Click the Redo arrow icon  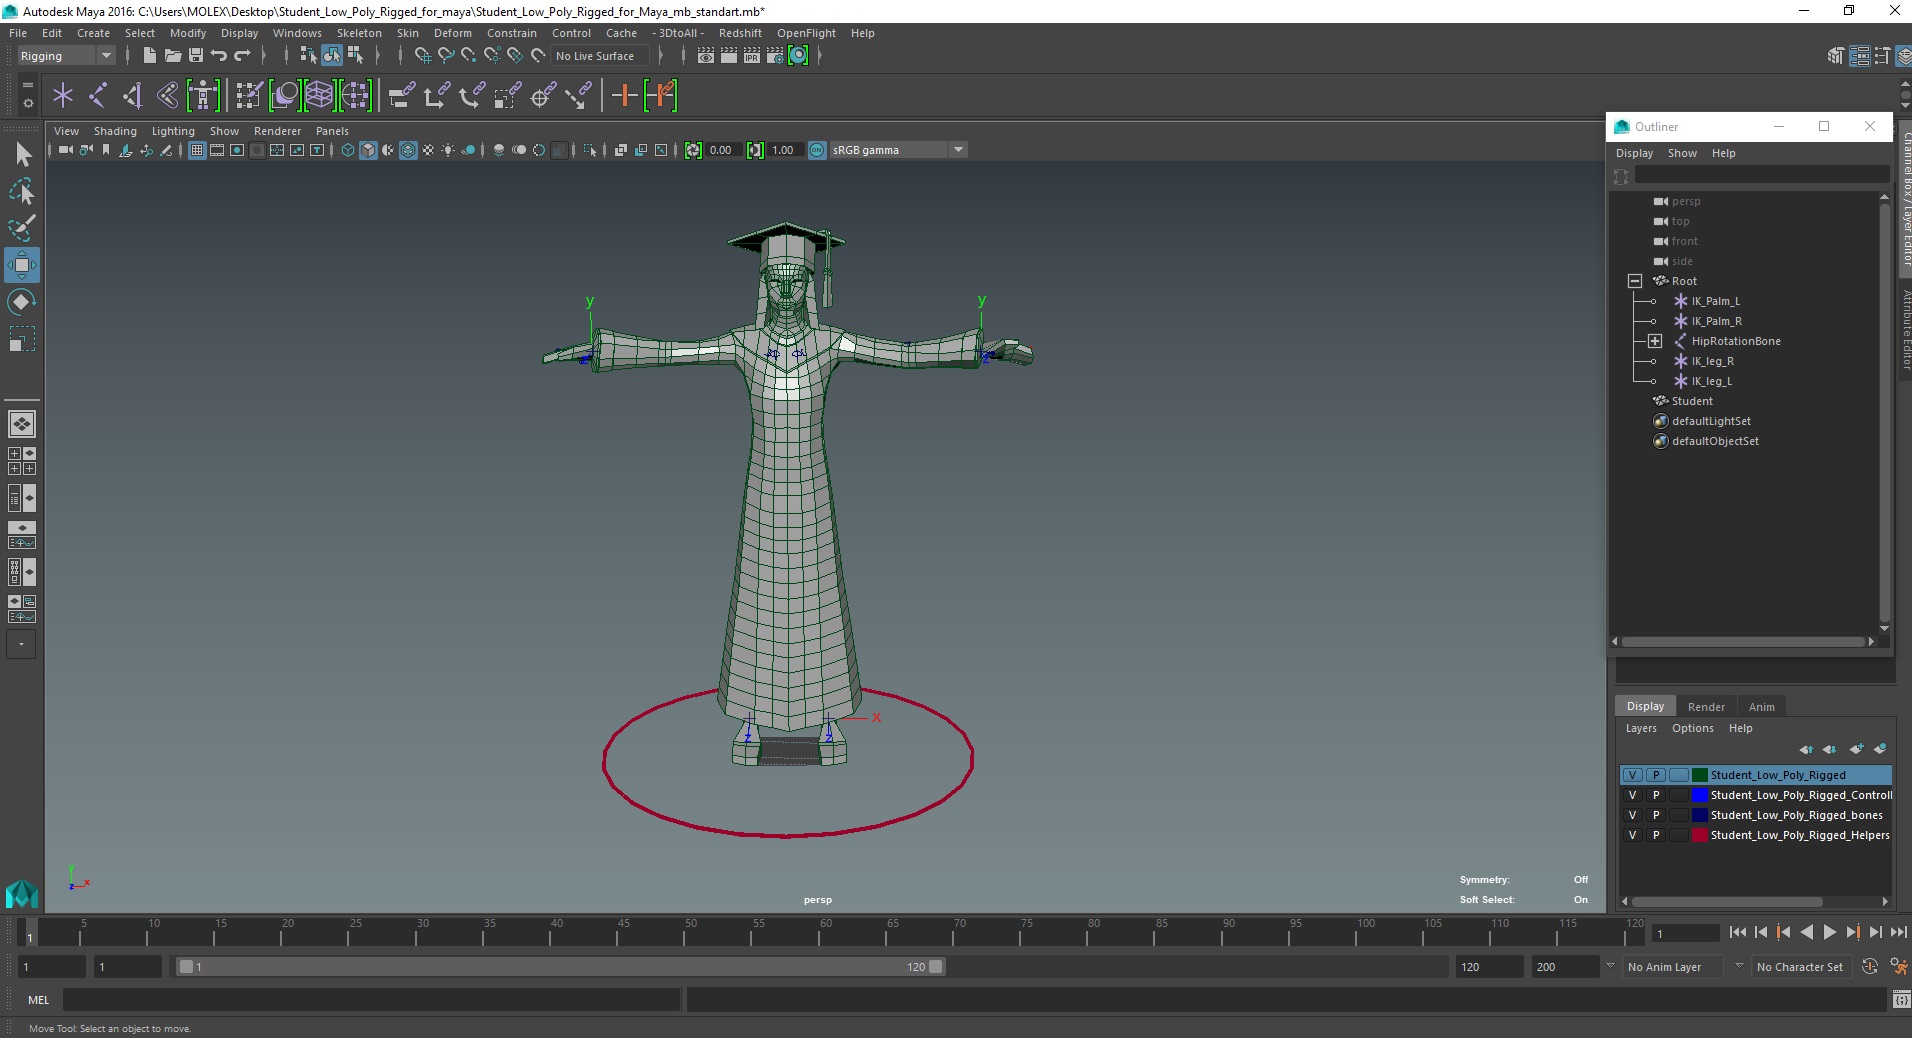coord(242,56)
